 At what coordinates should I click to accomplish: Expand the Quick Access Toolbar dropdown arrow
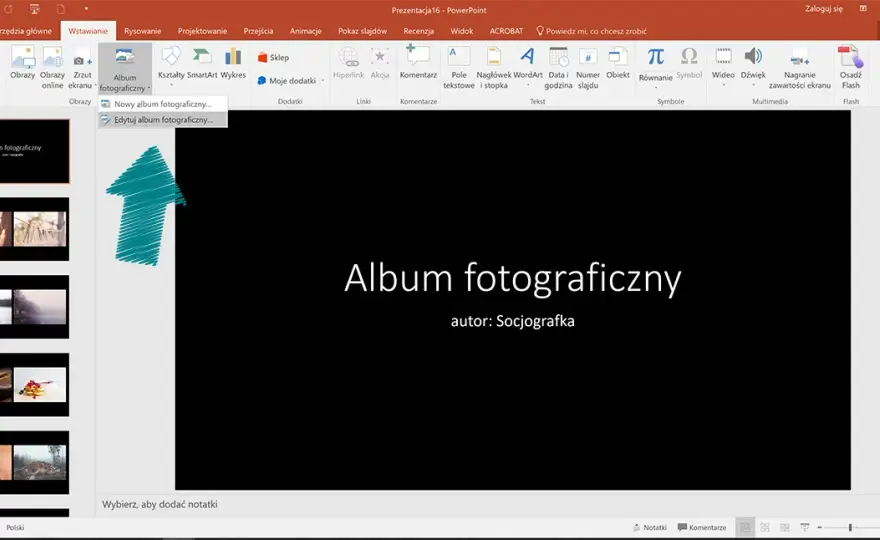pos(86,8)
